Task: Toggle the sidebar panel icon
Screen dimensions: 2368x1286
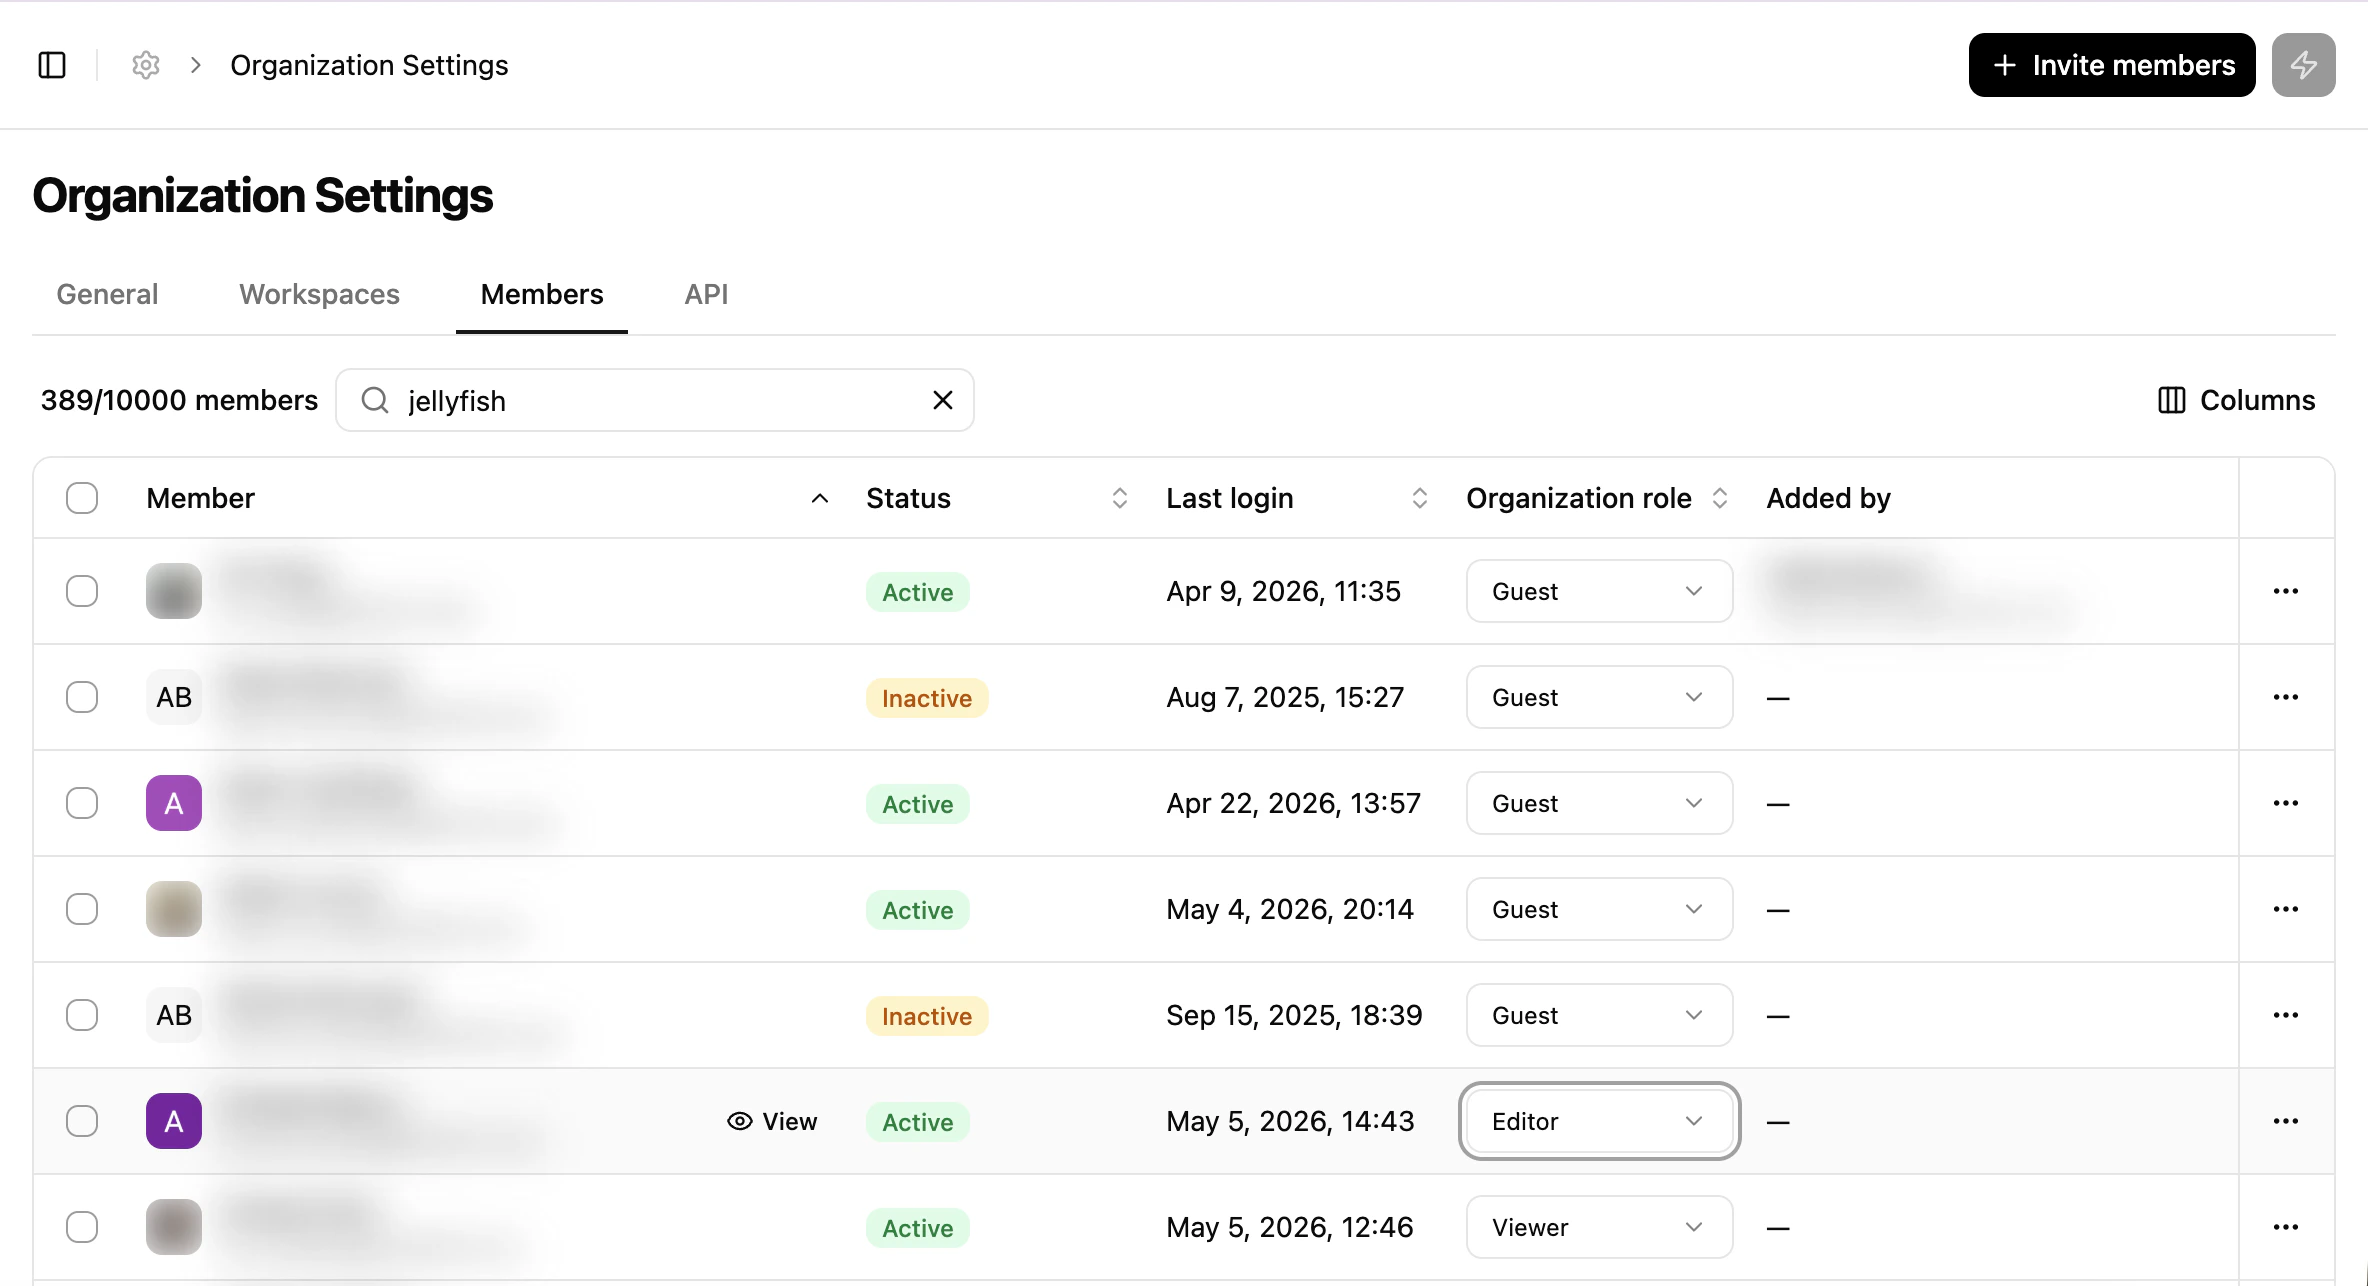Action: point(52,65)
